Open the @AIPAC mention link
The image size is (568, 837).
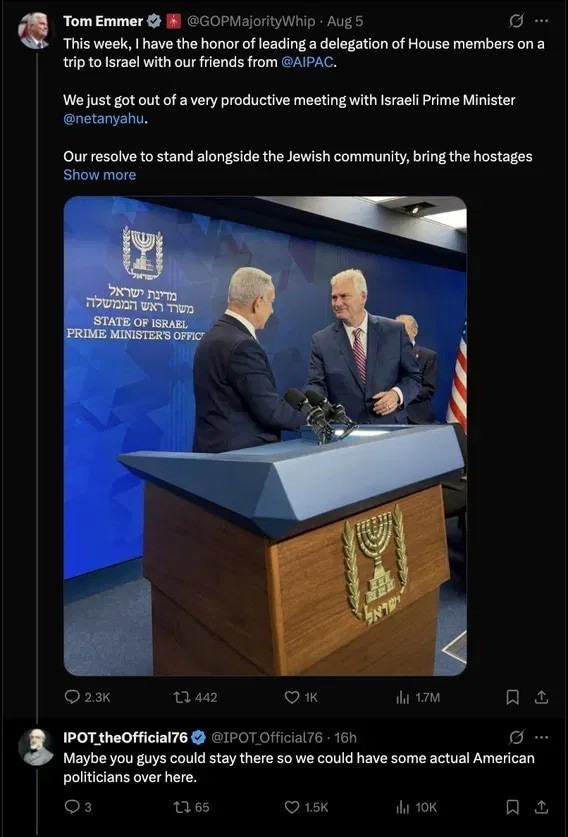coord(308,62)
